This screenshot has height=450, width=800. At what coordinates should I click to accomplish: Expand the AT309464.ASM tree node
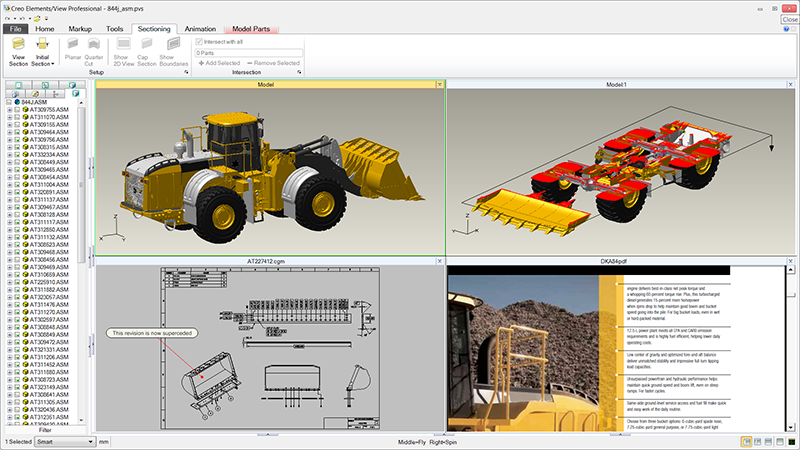(x=9, y=132)
